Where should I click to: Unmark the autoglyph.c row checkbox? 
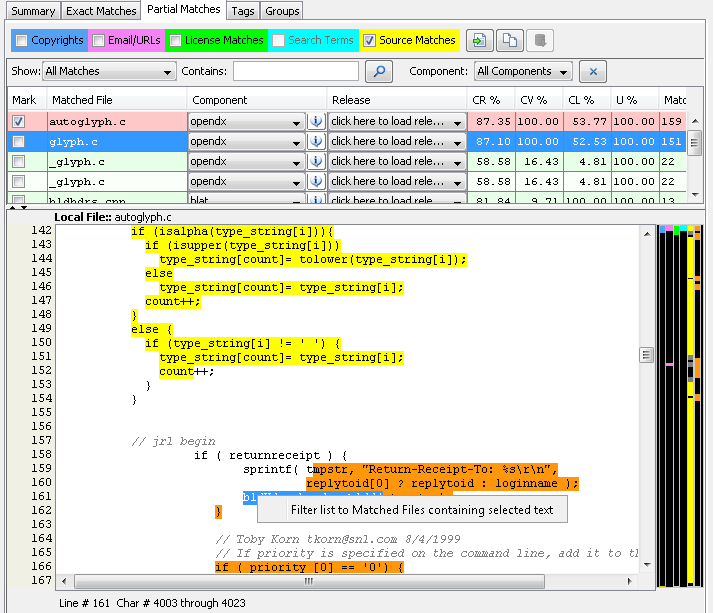tap(18, 121)
